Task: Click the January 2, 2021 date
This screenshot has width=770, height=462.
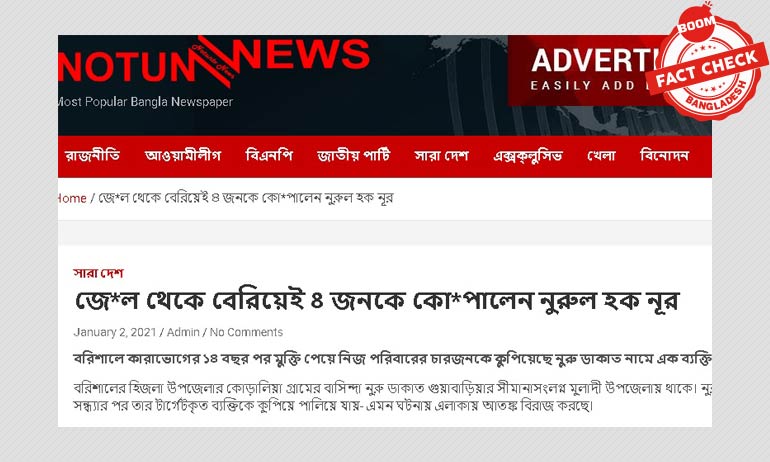Action: 115,332
